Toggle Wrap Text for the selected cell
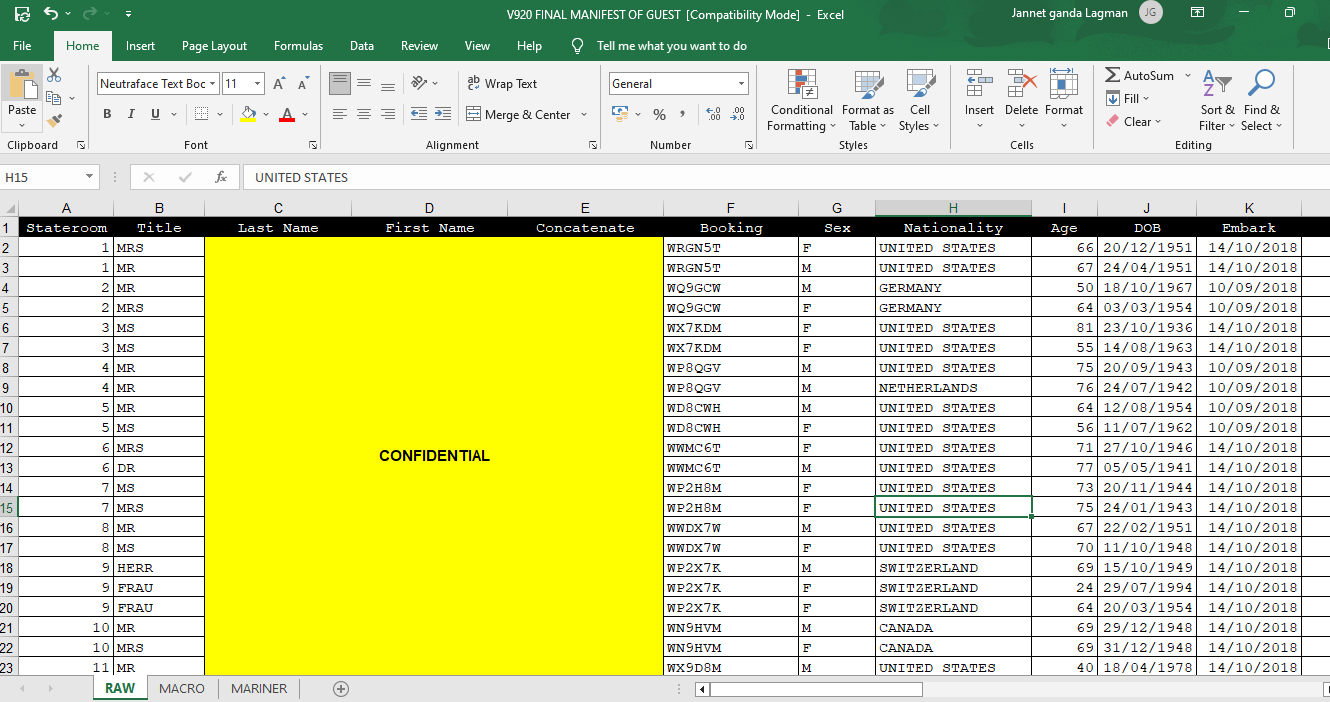The height and width of the screenshot is (702, 1330). point(502,84)
